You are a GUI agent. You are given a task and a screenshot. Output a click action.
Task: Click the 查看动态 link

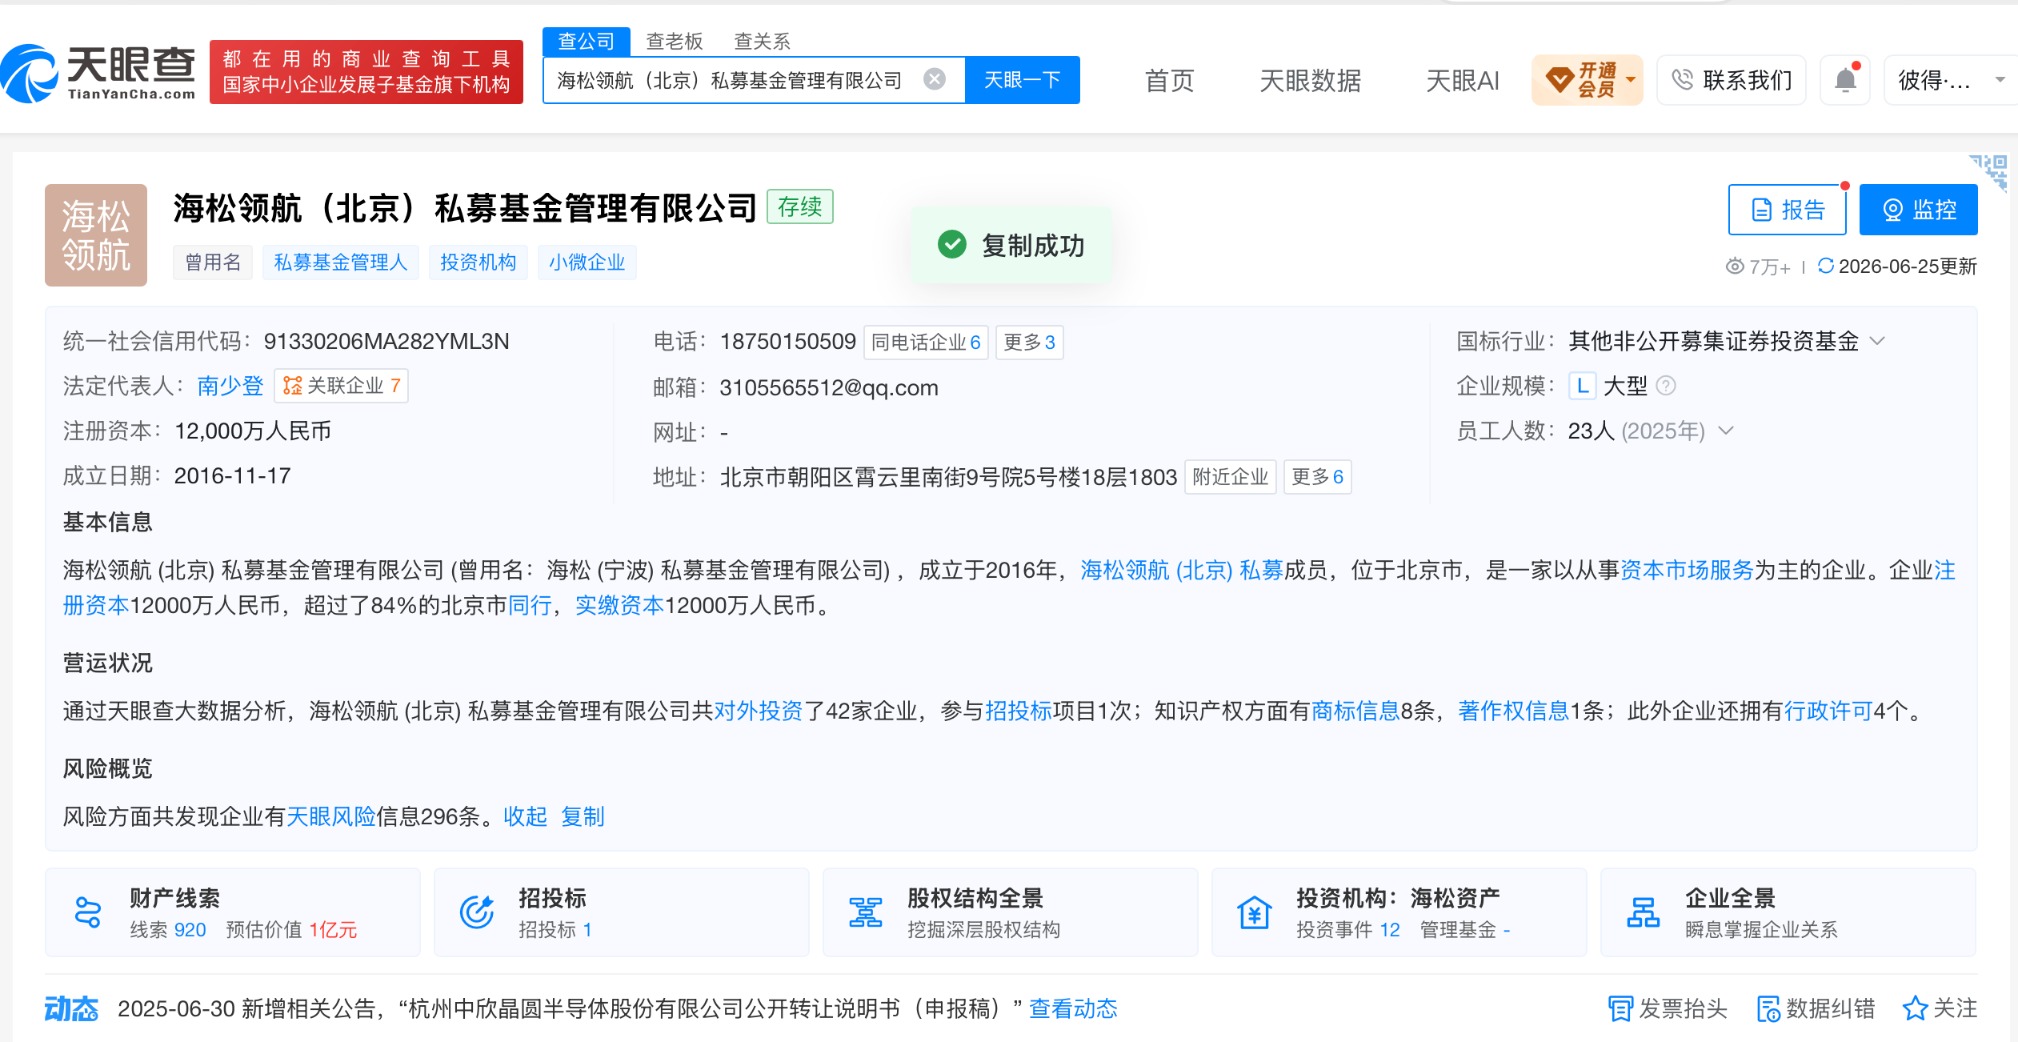tap(1073, 1009)
